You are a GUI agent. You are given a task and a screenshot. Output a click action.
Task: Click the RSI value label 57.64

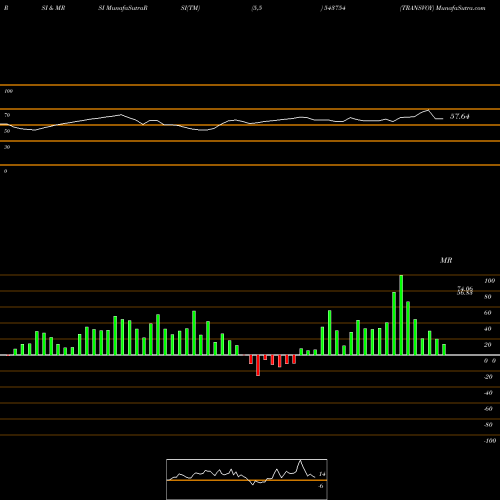[460, 116]
